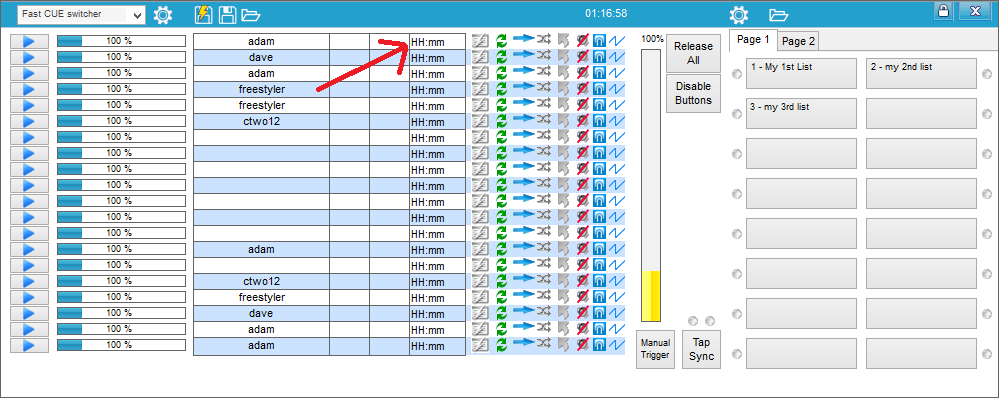Image resolution: width=999 pixels, height=398 pixels.
Task: Select the lower dave name cell
Action: (x=261, y=314)
